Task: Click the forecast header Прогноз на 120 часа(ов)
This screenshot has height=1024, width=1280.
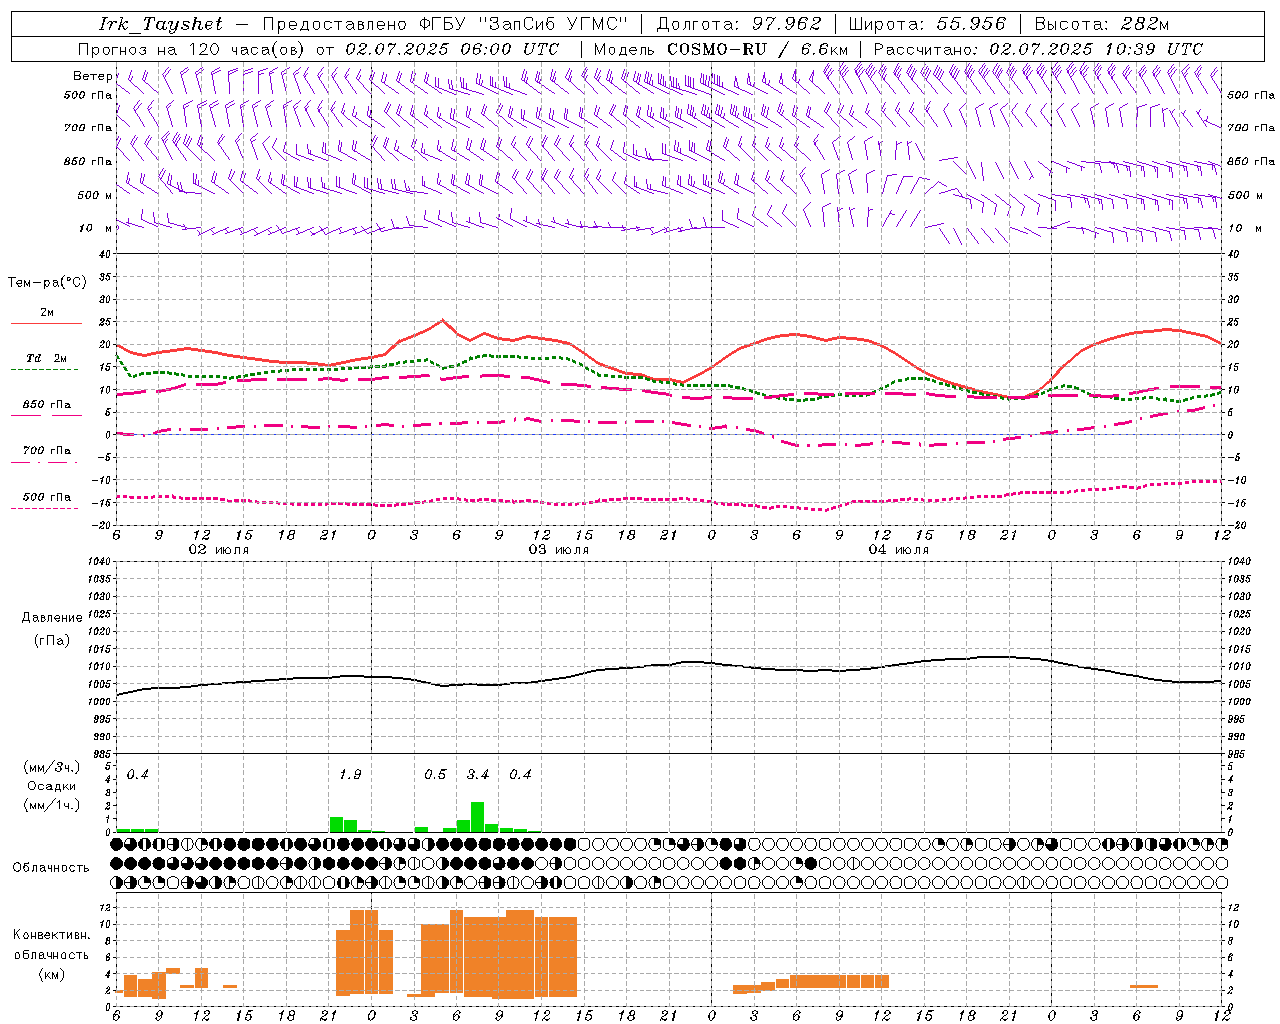Action: coord(191,49)
